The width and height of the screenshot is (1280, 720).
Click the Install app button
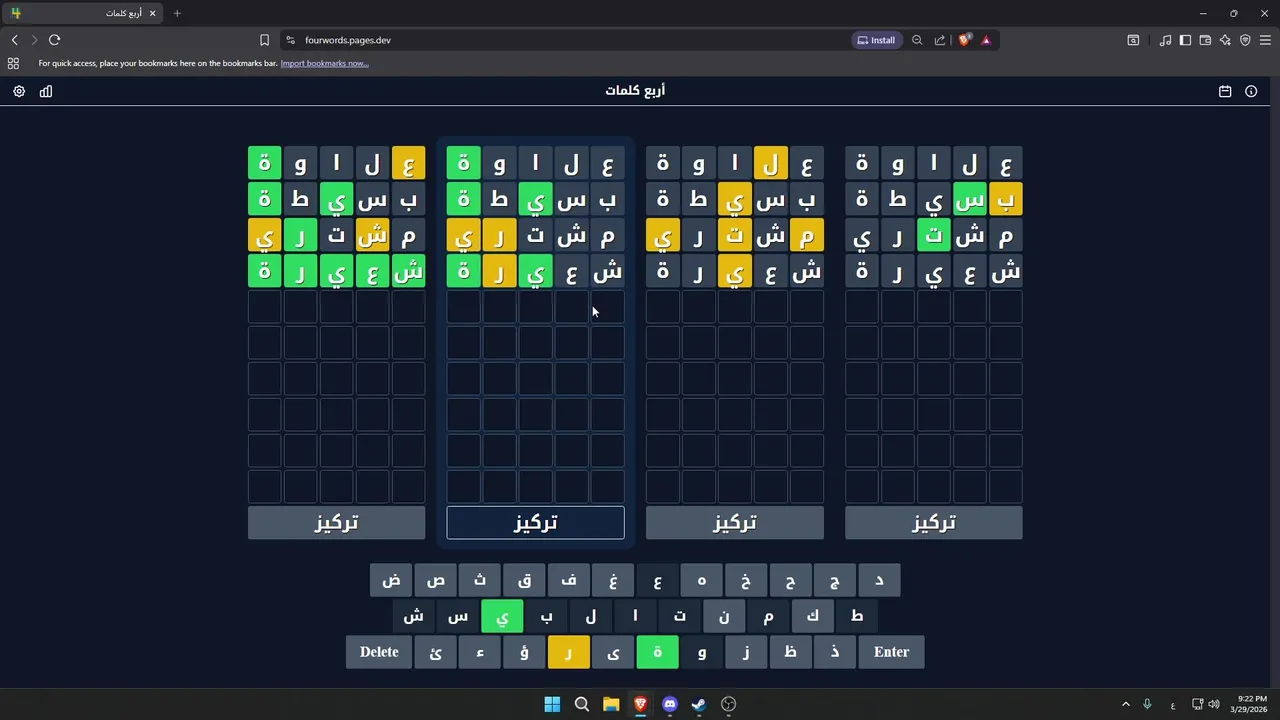tap(876, 40)
